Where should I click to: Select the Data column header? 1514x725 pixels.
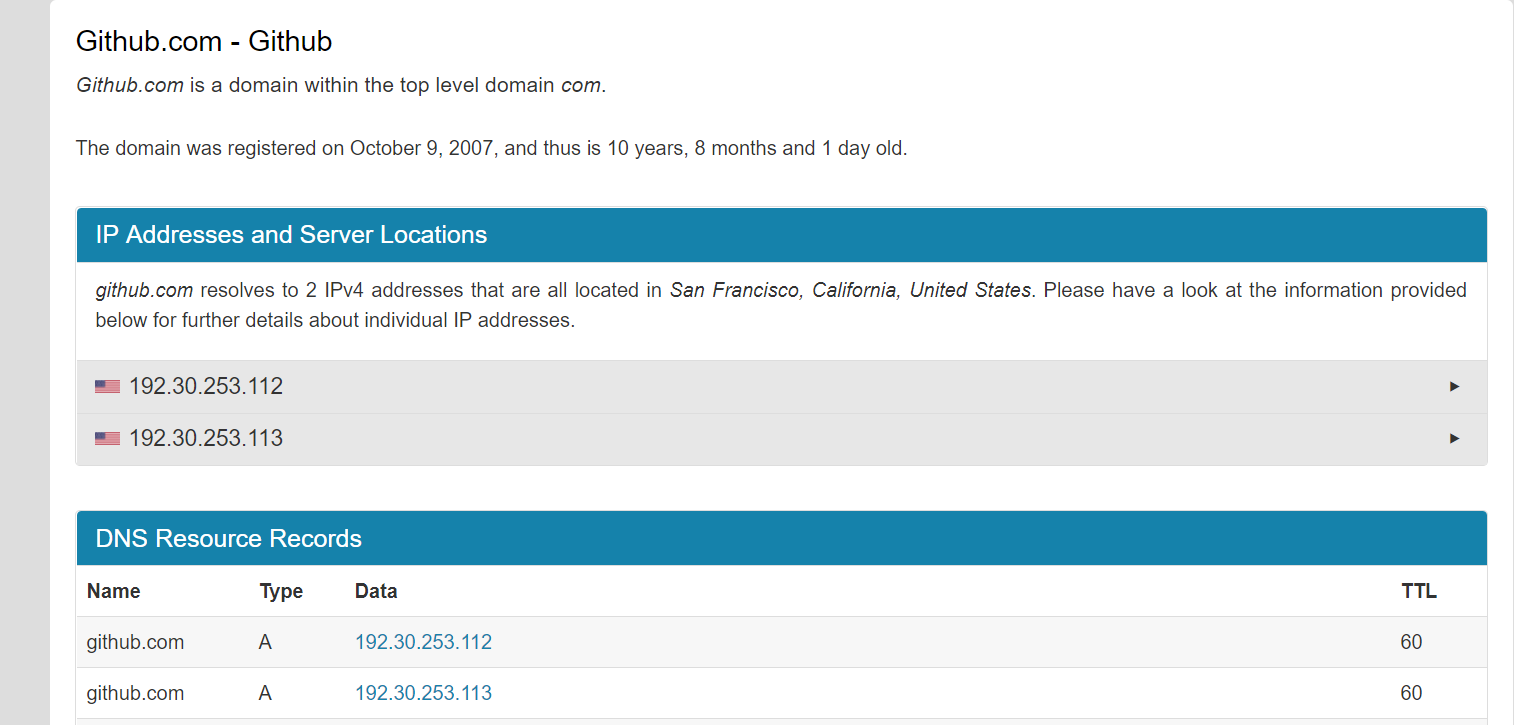tap(376, 591)
